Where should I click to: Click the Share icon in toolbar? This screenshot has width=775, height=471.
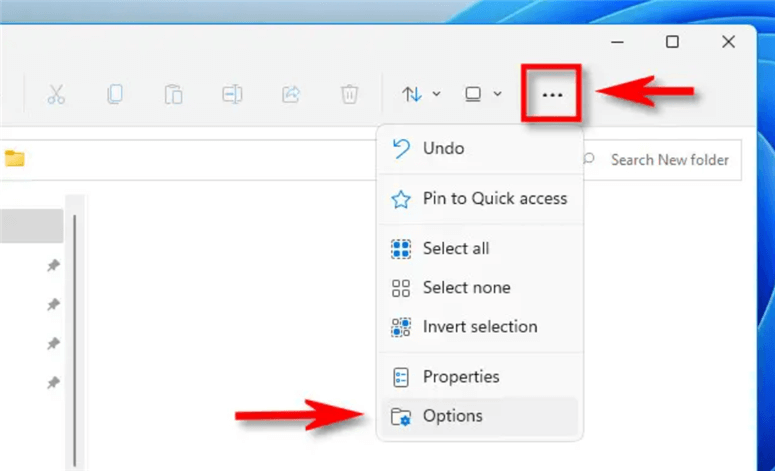[291, 94]
